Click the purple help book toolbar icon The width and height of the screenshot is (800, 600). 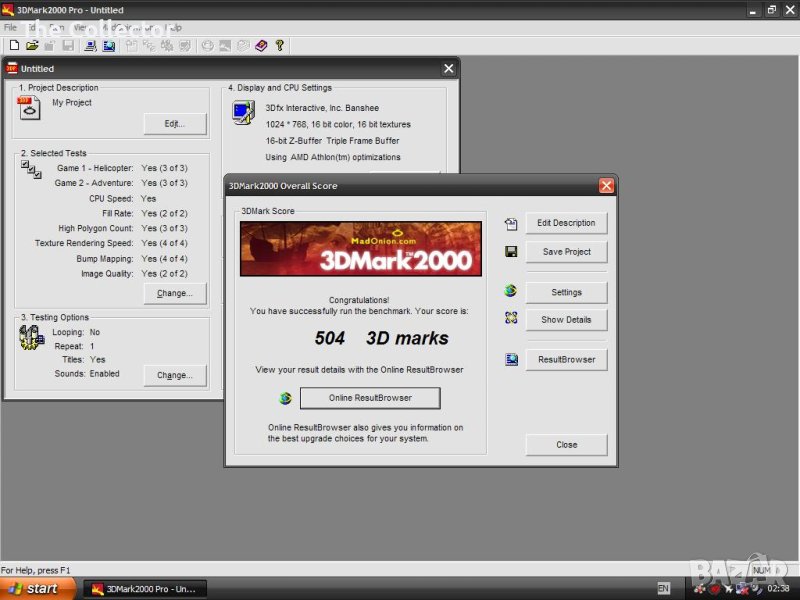pyautogui.click(x=261, y=45)
